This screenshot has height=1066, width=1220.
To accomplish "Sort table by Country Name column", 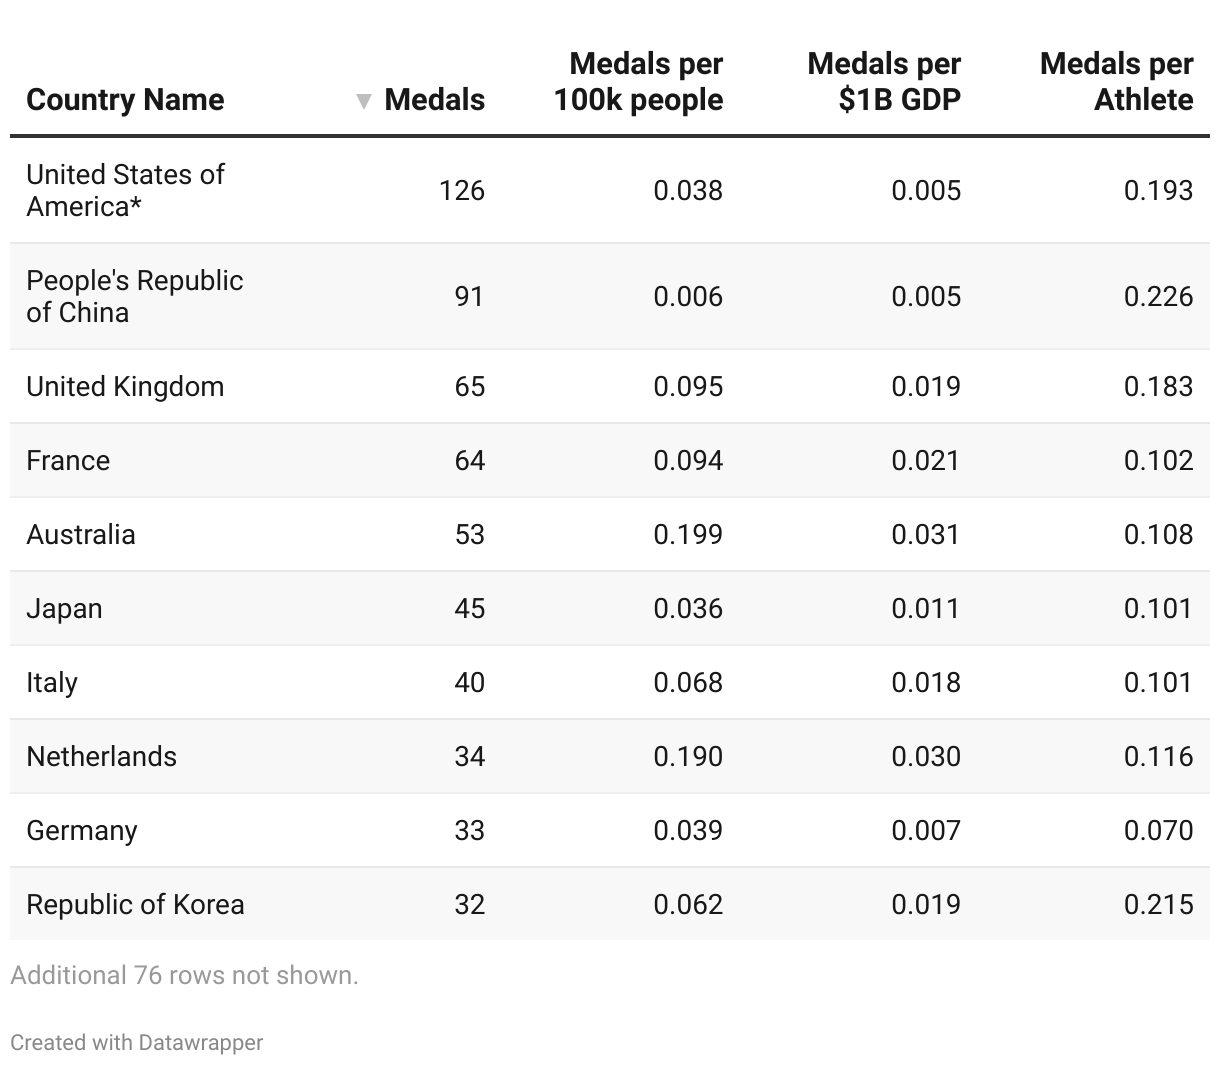I will (x=125, y=100).
